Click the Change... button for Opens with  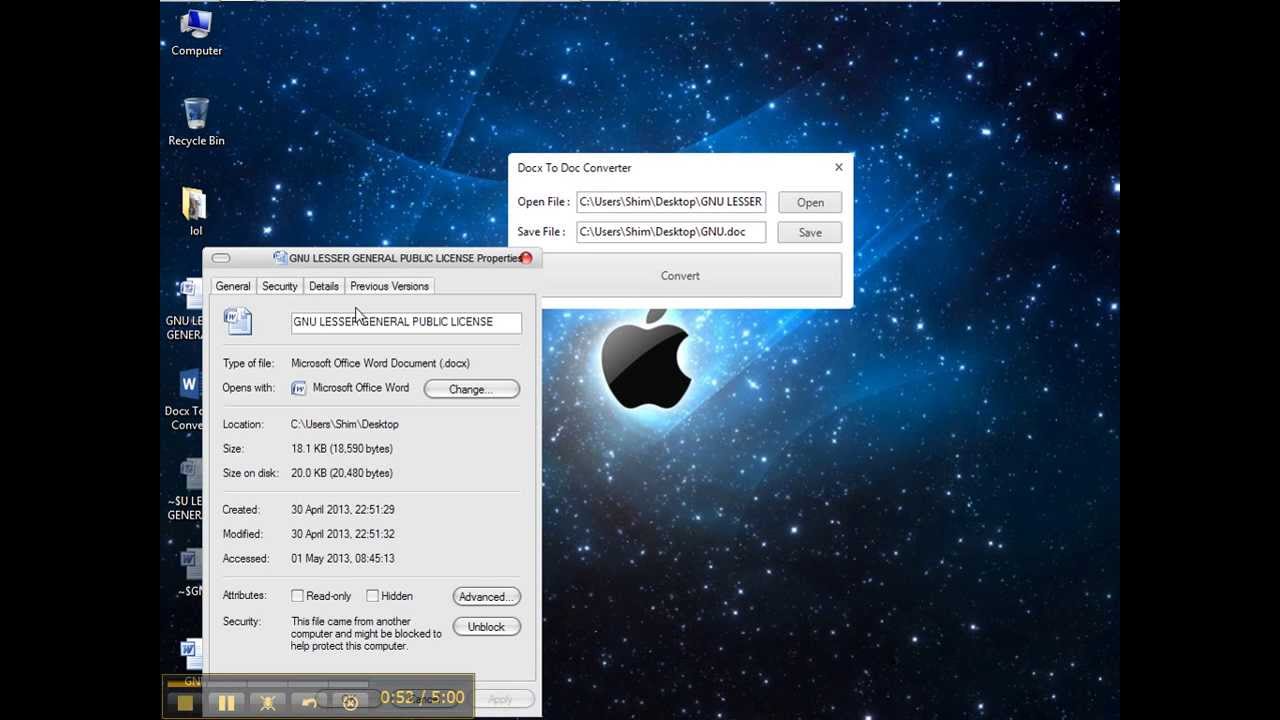tap(471, 389)
